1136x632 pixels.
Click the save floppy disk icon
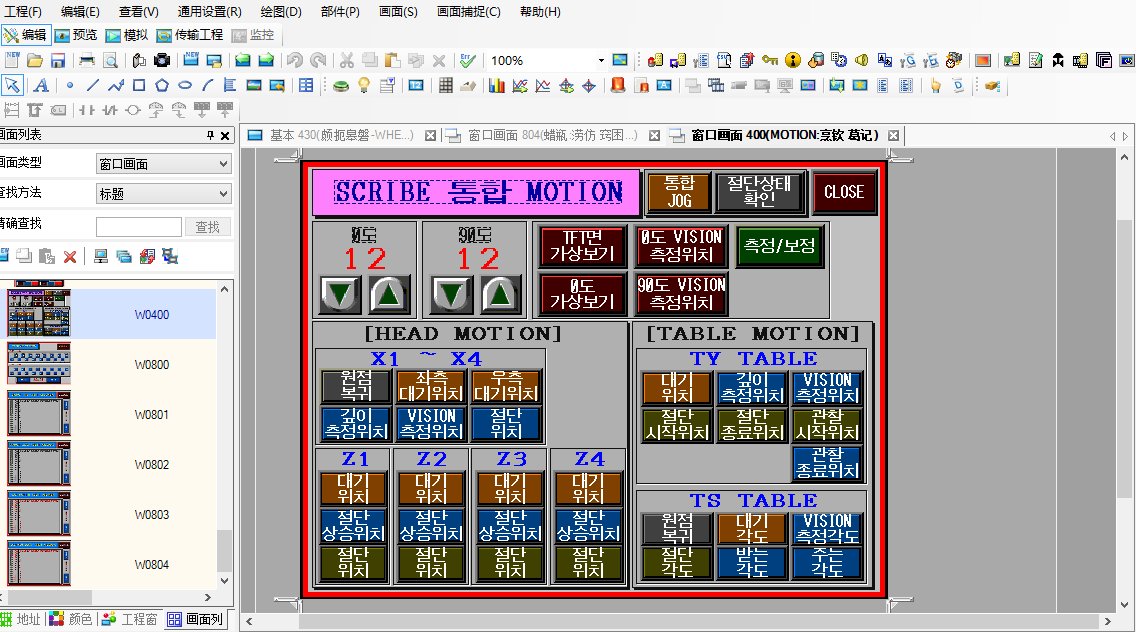[x=58, y=60]
